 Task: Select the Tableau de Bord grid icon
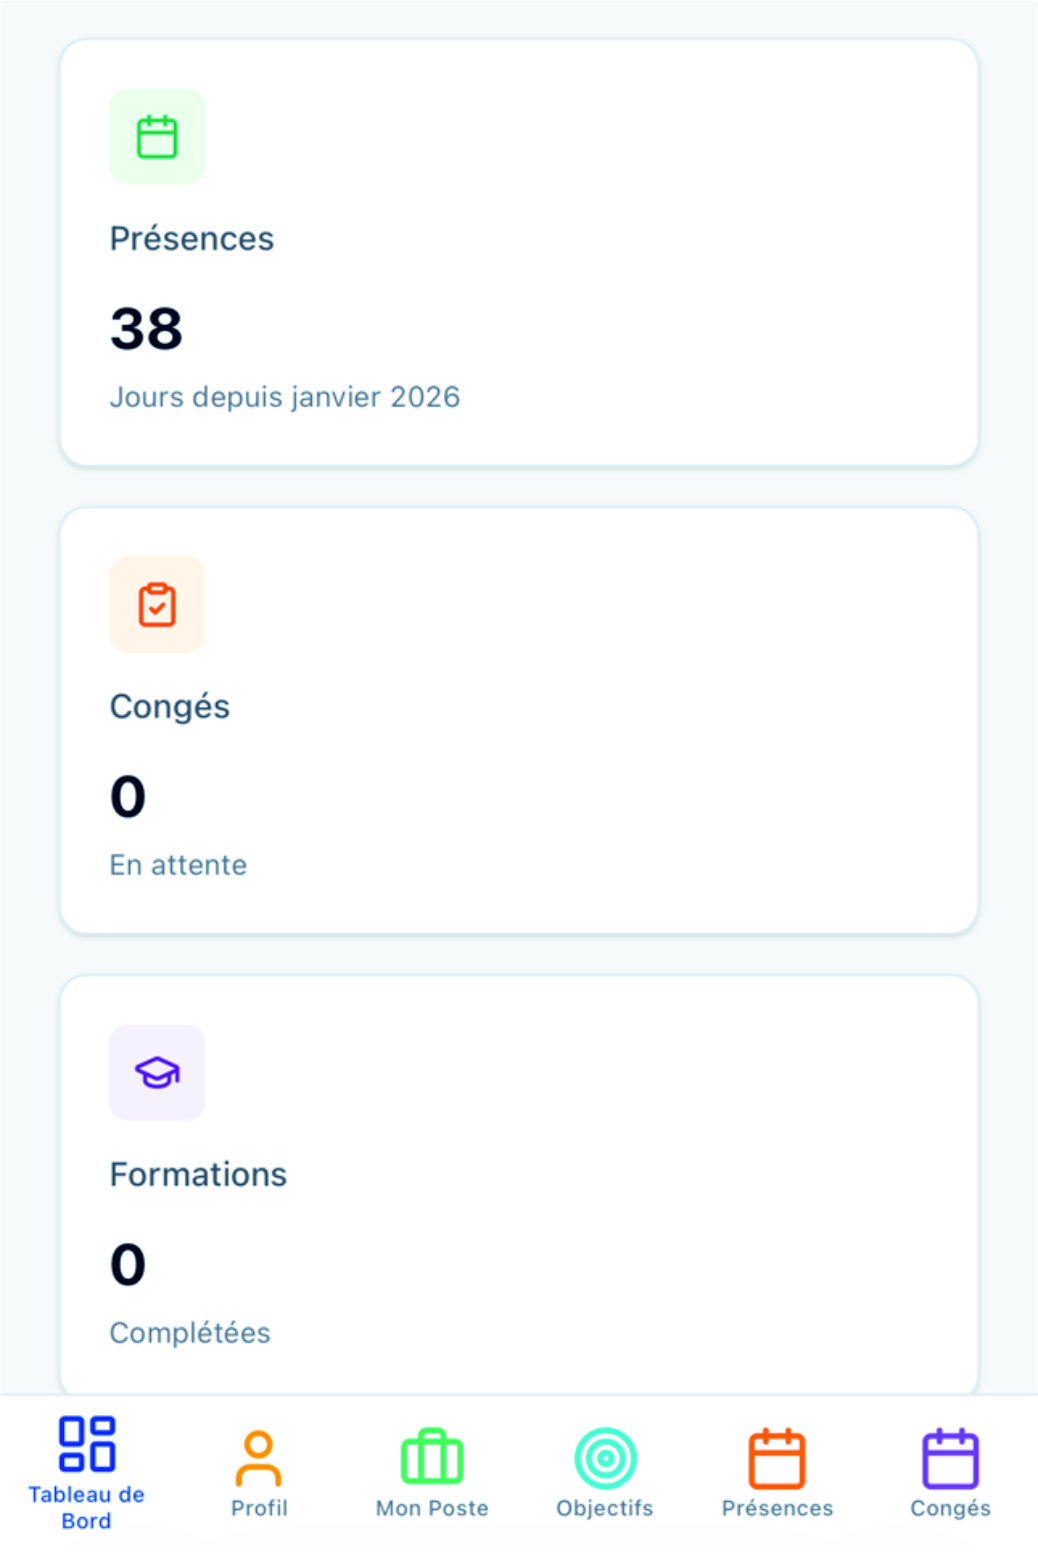click(87, 1444)
